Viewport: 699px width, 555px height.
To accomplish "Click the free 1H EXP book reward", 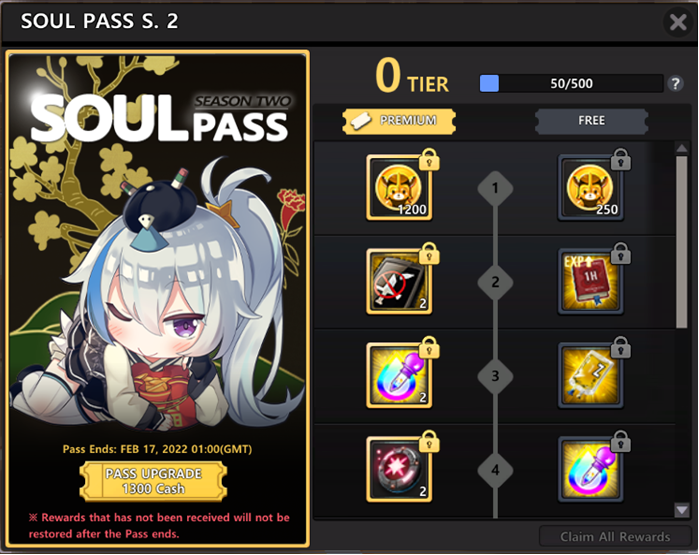I will tap(591, 282).
